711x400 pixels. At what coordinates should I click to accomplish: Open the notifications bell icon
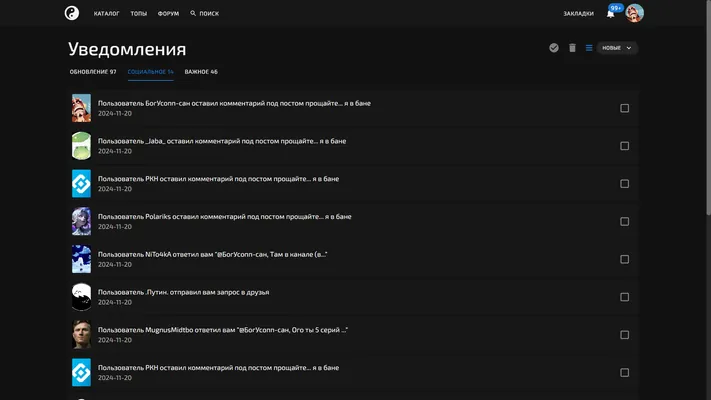(x=610, y=14)
